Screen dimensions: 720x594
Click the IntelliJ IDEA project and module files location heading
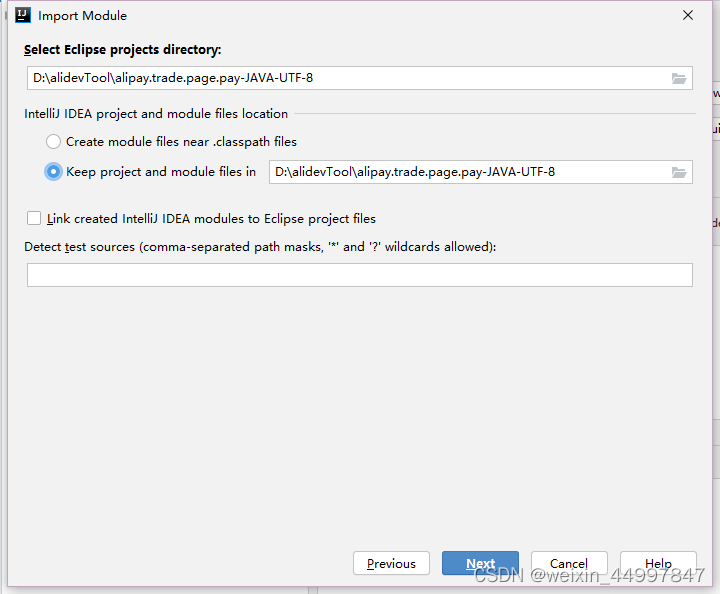pos(156,113)
